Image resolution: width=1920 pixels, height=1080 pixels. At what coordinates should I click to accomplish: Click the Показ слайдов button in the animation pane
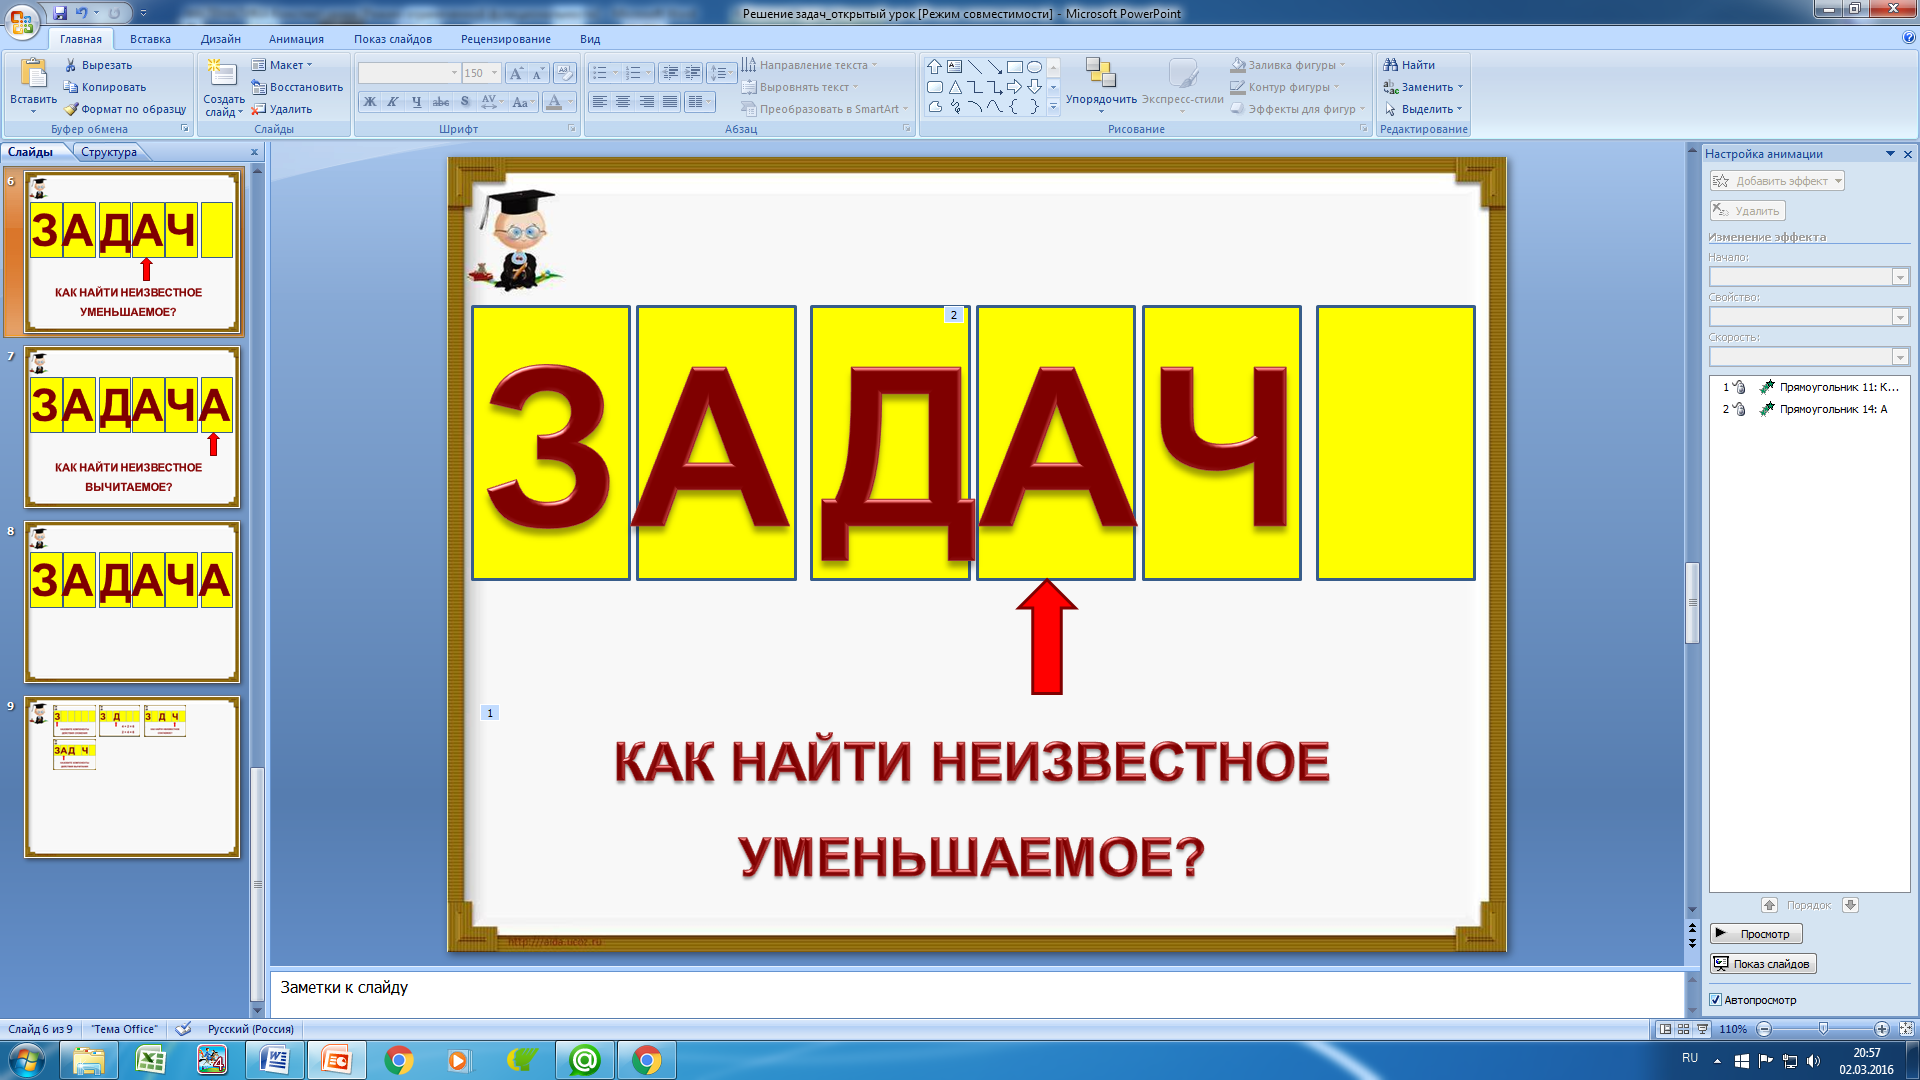pos(1763,964)
